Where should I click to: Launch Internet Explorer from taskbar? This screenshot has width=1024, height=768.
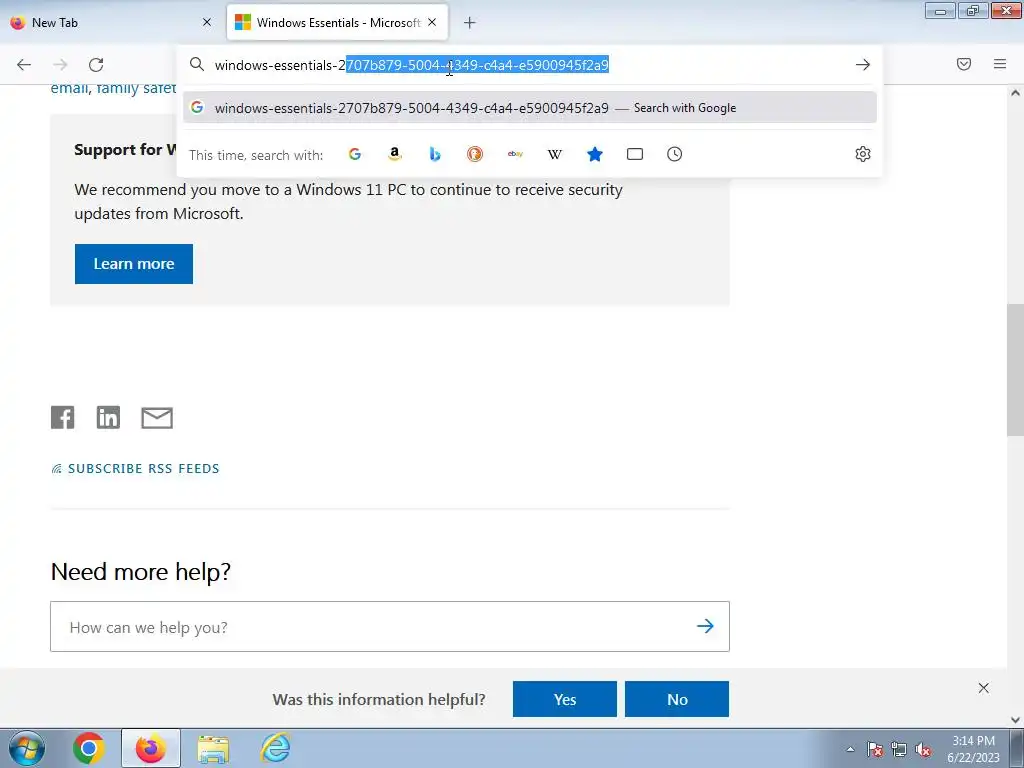click(x=276, y=748)
